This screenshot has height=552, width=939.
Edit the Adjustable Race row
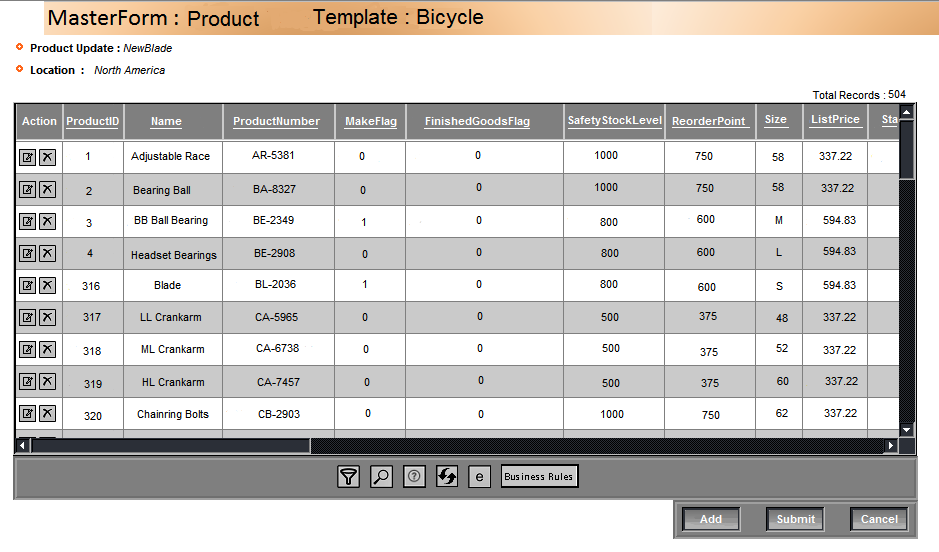coord(28,157)
